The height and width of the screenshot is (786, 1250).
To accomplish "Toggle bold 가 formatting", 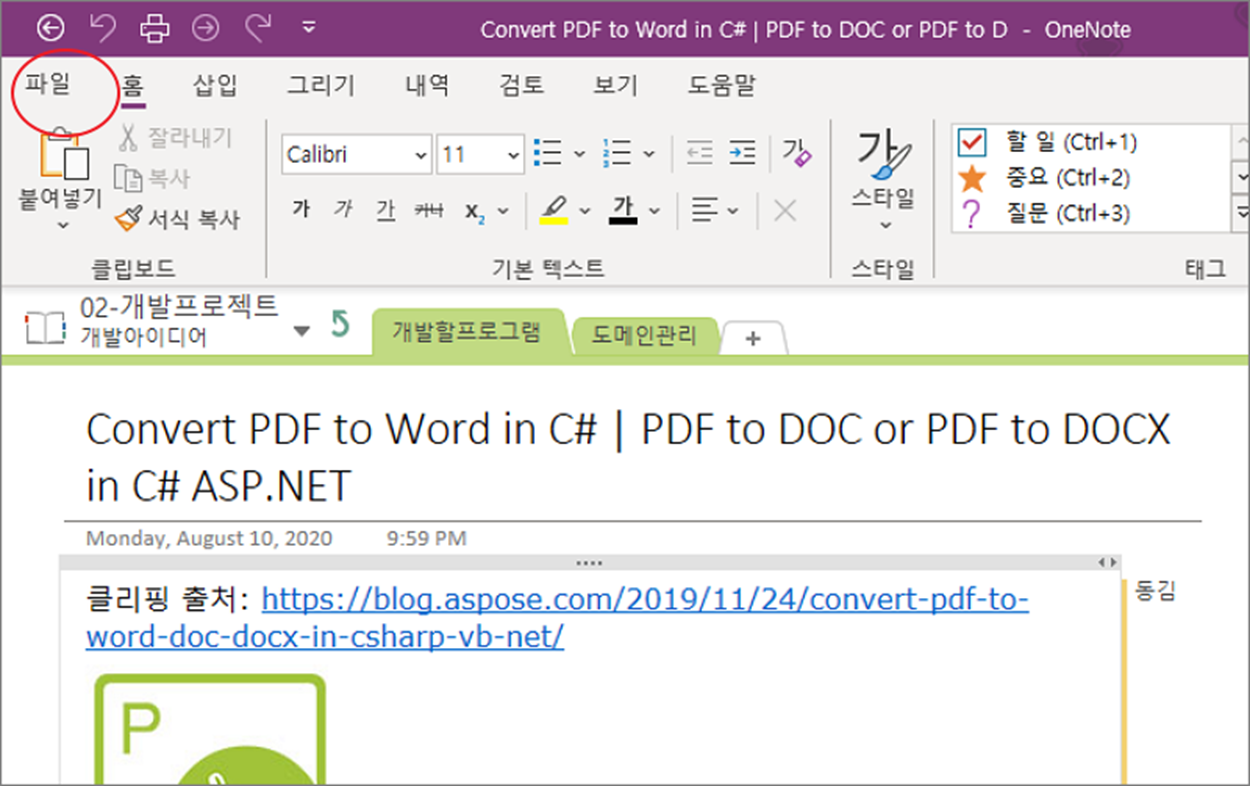I will click(301, 210).
